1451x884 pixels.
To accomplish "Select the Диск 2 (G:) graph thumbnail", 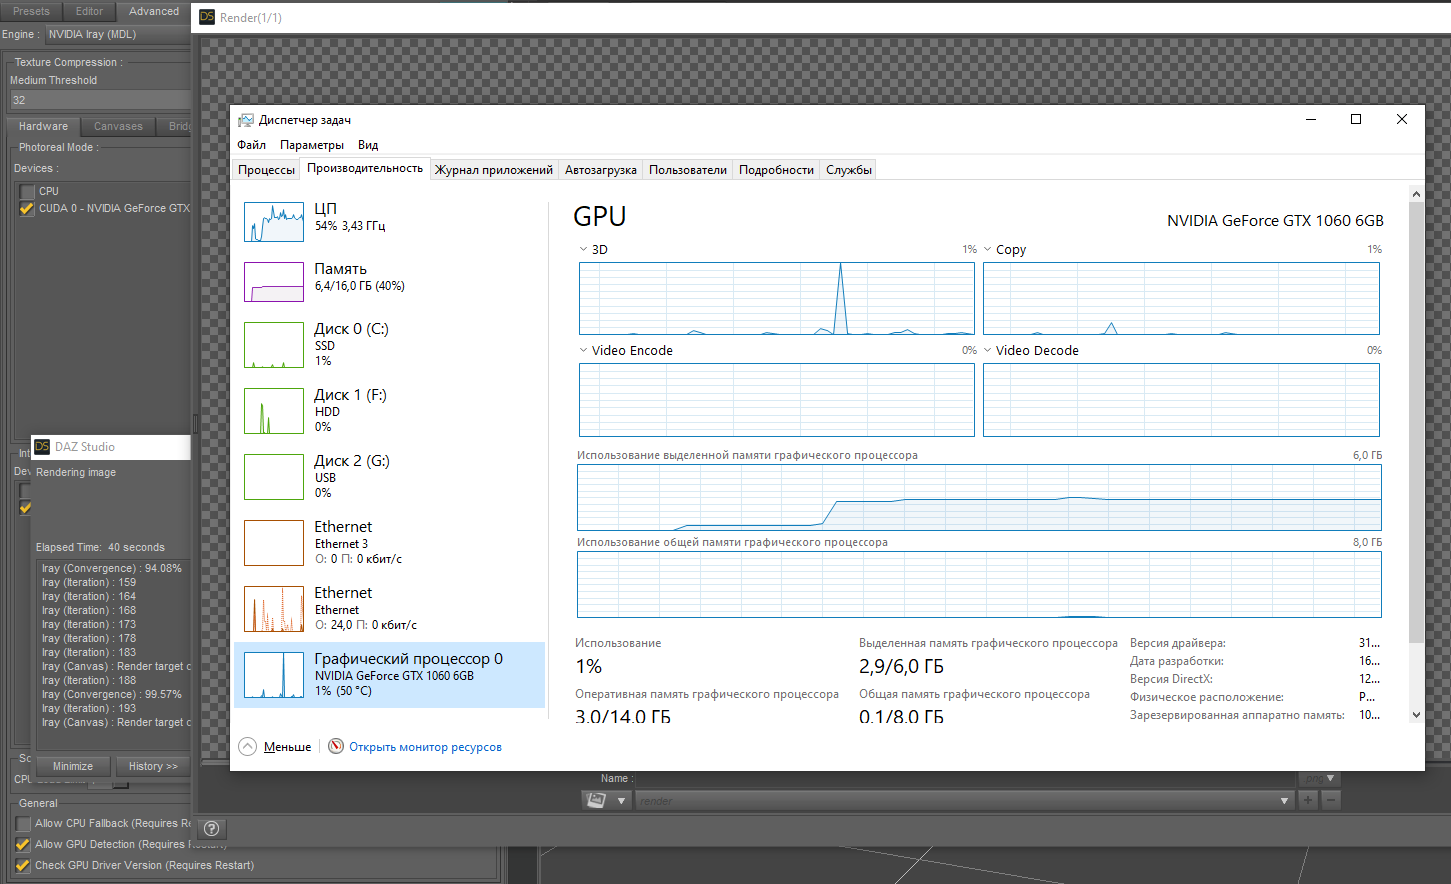I will pyautogui.click(x=274, y=477).
